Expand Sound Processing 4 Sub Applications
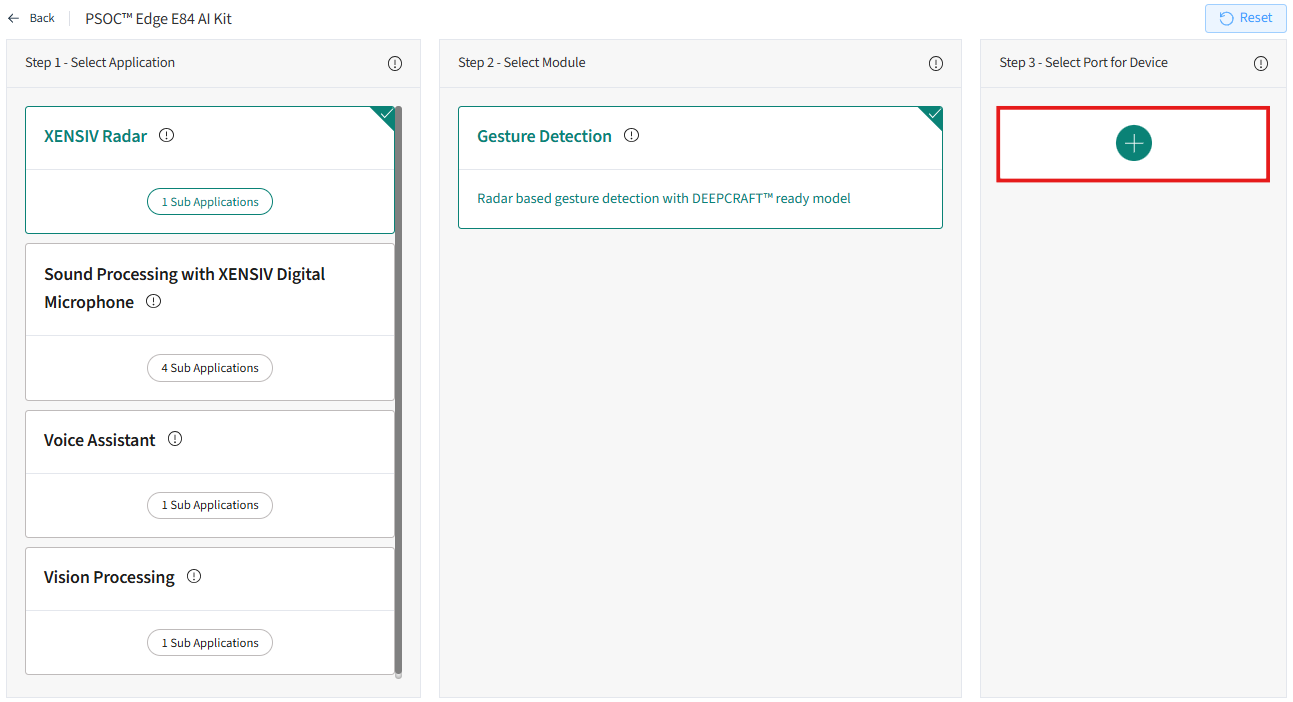Image resolution: width=1293 pixels, height=702 pixels. [210, 368]
